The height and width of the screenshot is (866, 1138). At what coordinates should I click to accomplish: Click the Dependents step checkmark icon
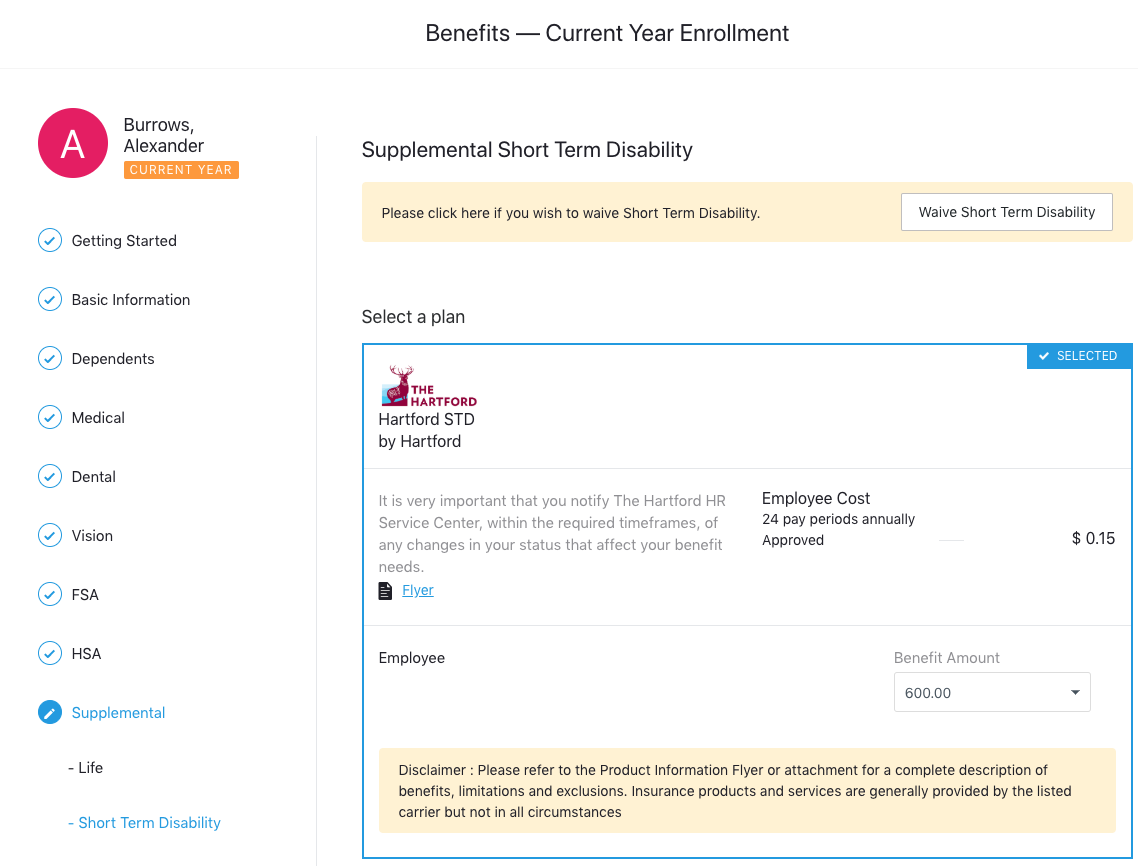click(50, 359)
